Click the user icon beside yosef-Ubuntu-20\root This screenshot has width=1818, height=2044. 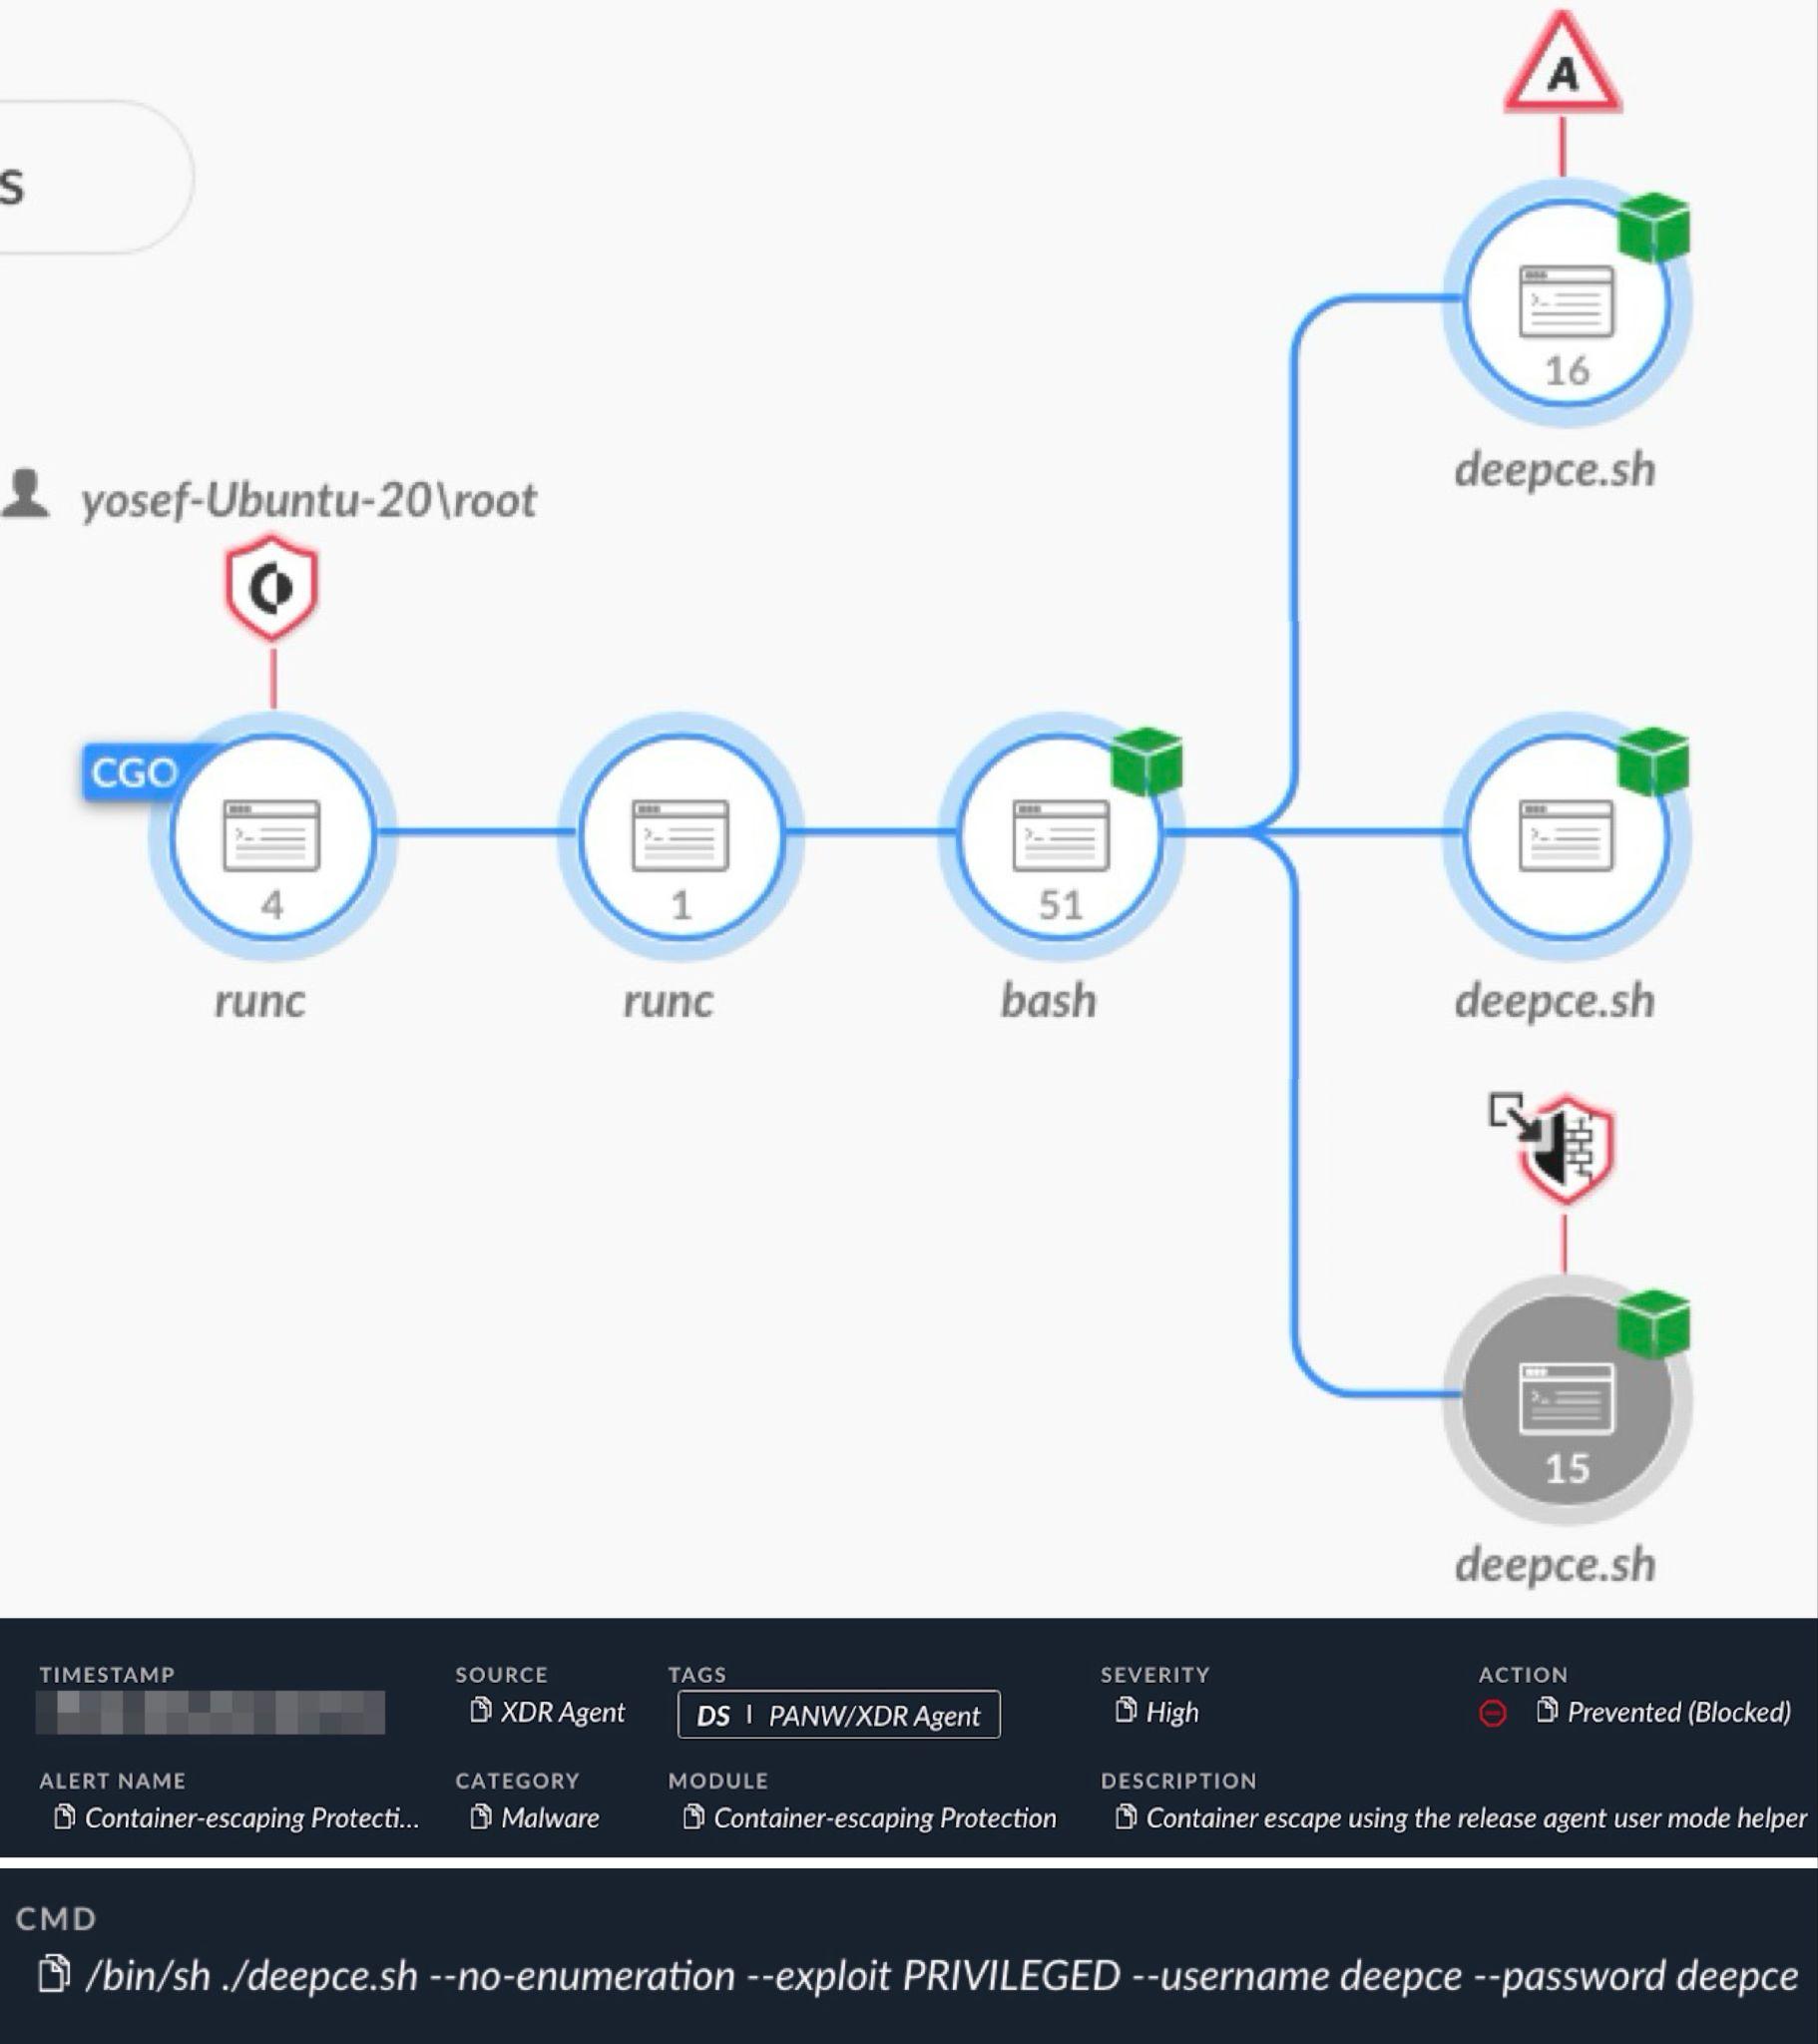[25, 493]
